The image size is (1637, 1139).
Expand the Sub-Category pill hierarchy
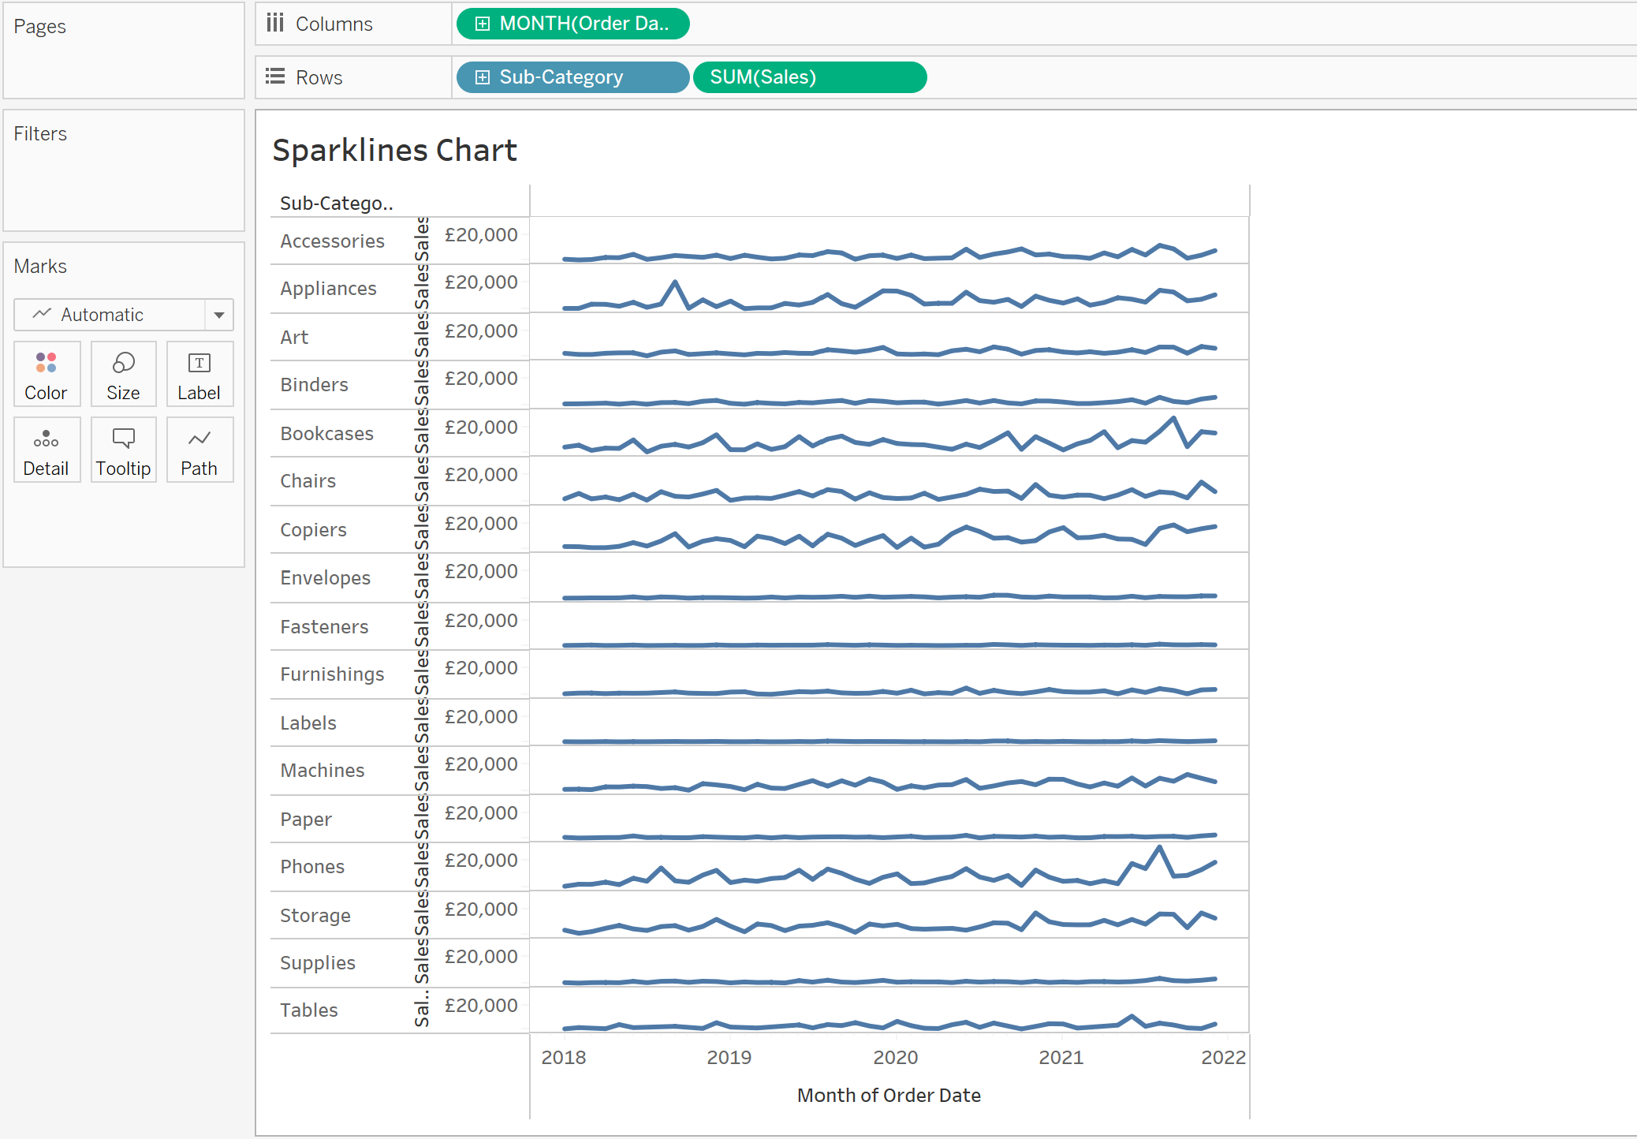pos(482,77)
